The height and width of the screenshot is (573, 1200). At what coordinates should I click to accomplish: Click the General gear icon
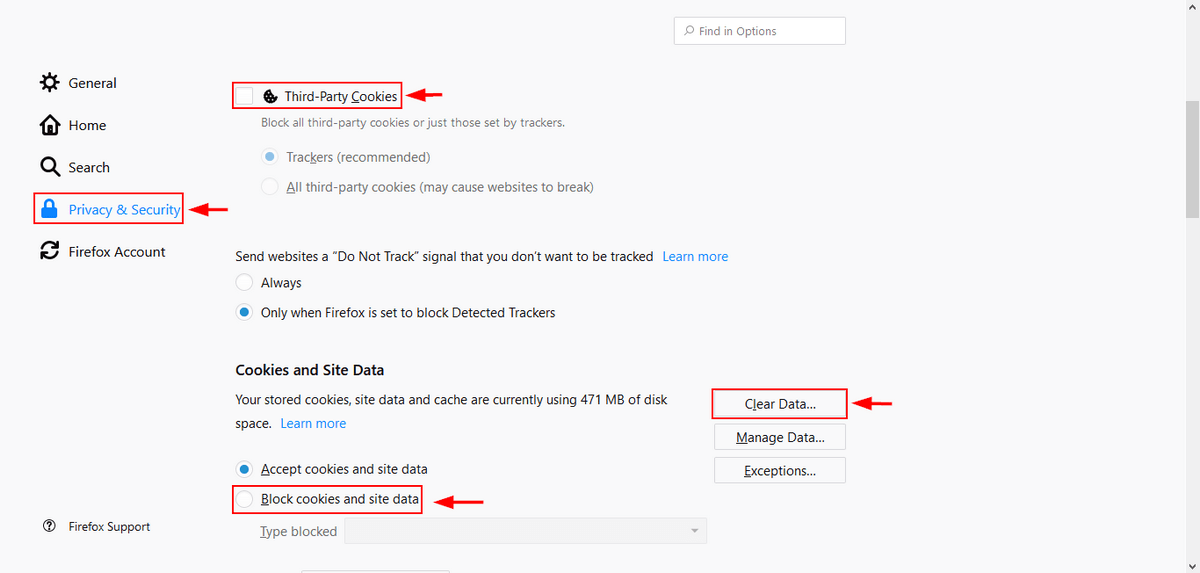point(49,83)
